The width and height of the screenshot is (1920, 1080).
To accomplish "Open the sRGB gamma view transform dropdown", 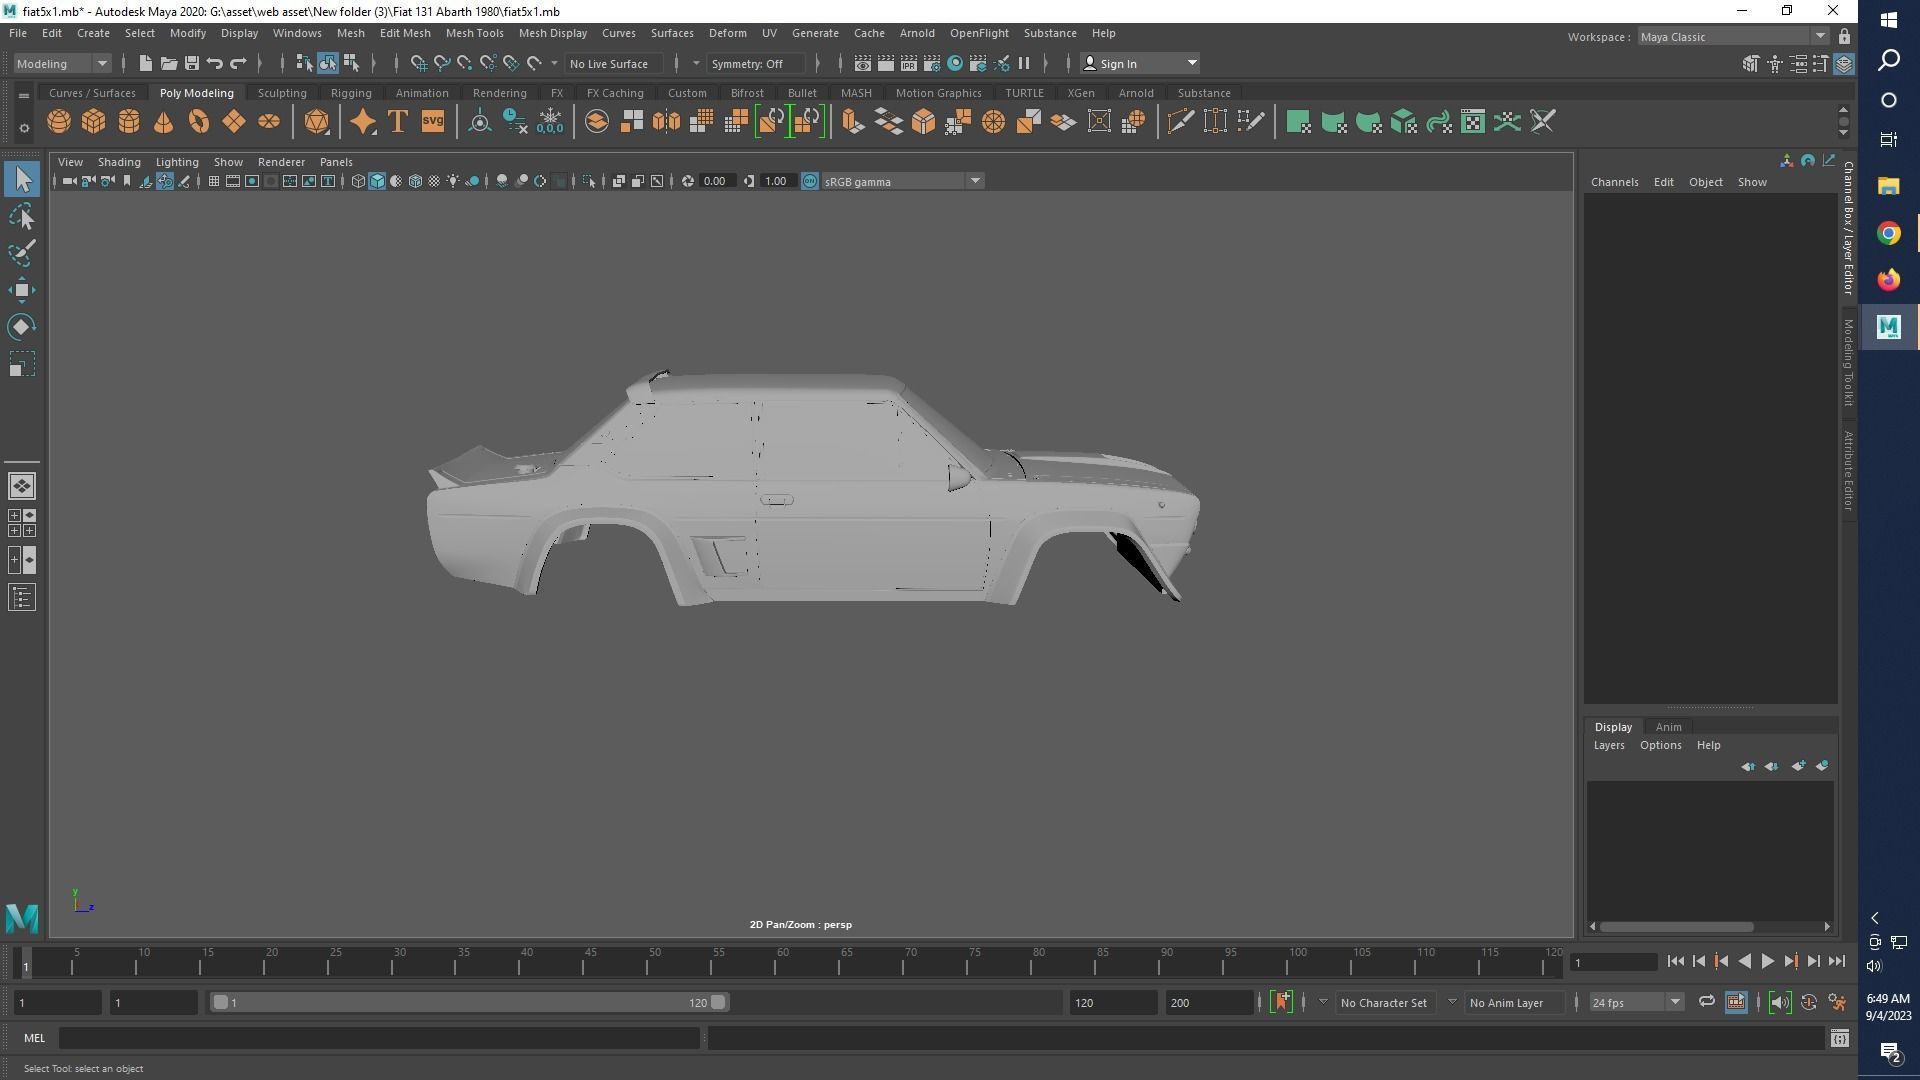I will point(902,181).
